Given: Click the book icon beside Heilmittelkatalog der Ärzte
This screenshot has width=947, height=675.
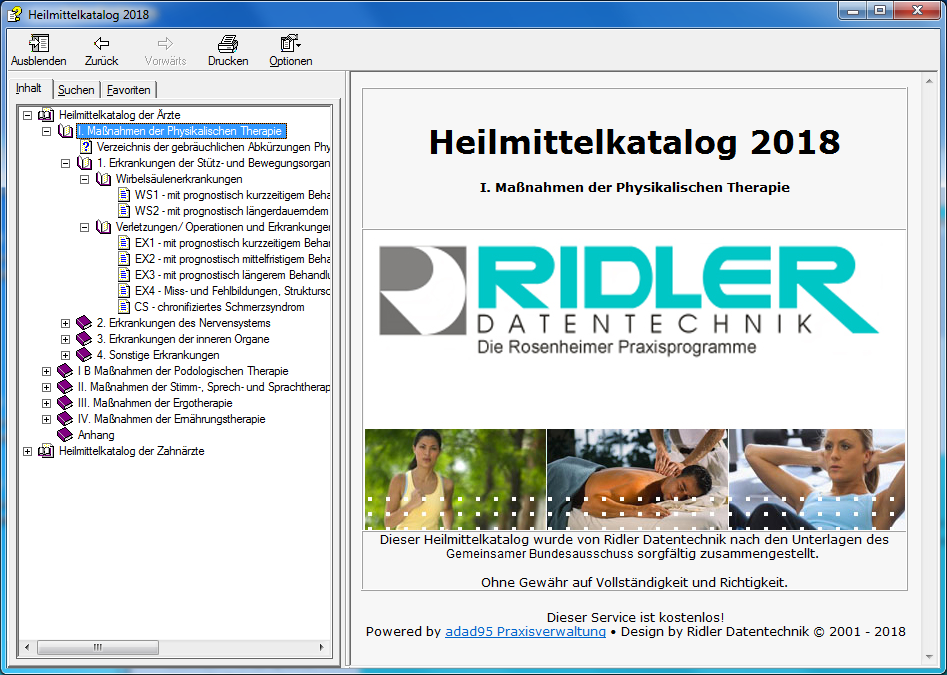Looking at the screenshot, I should [x=46, y=115].
